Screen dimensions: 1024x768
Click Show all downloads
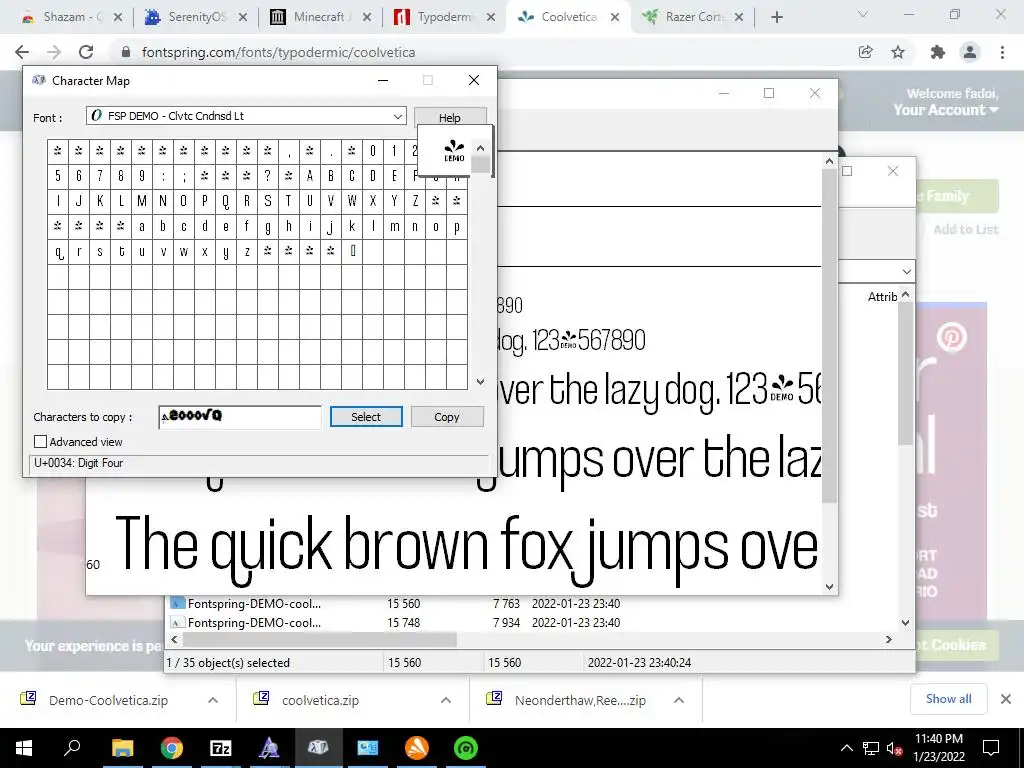point(948,699)
